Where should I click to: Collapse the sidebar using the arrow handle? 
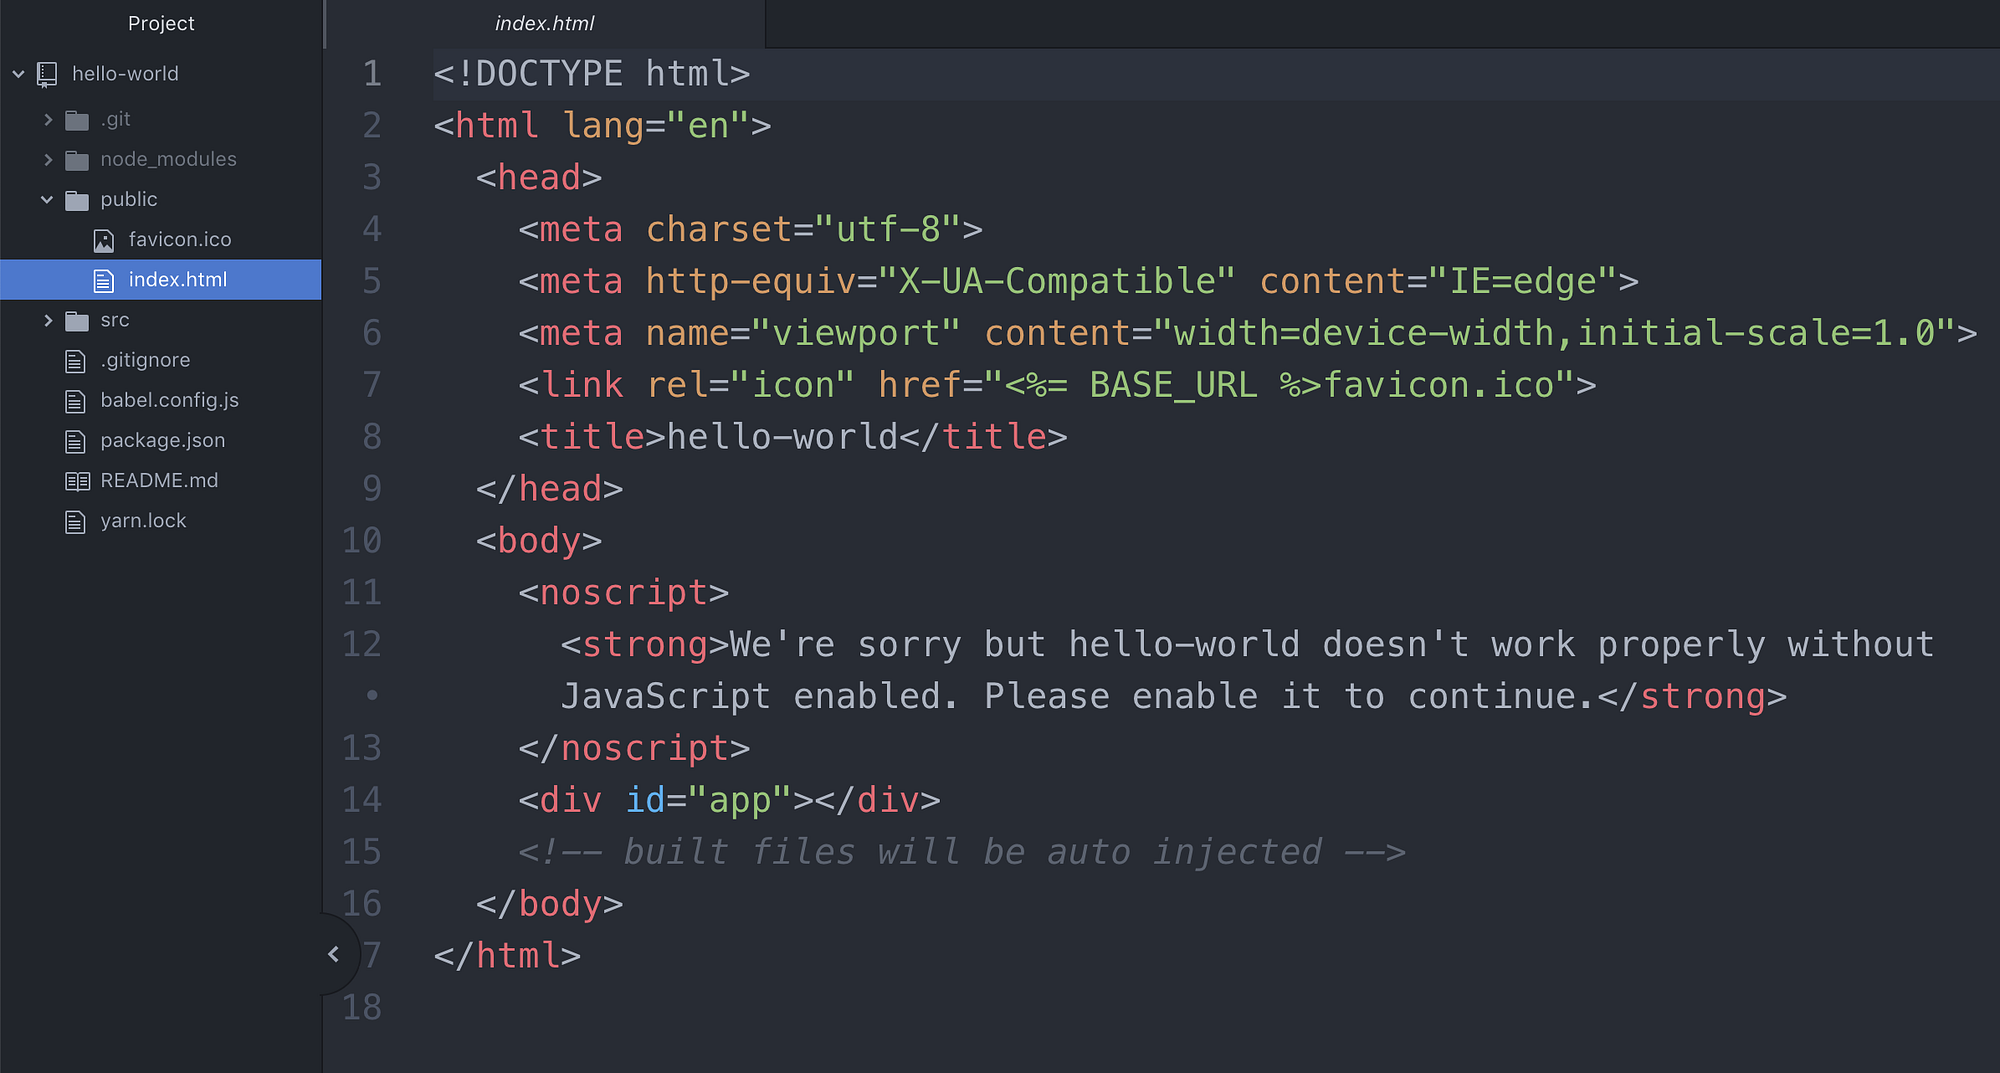coord(335,953)
